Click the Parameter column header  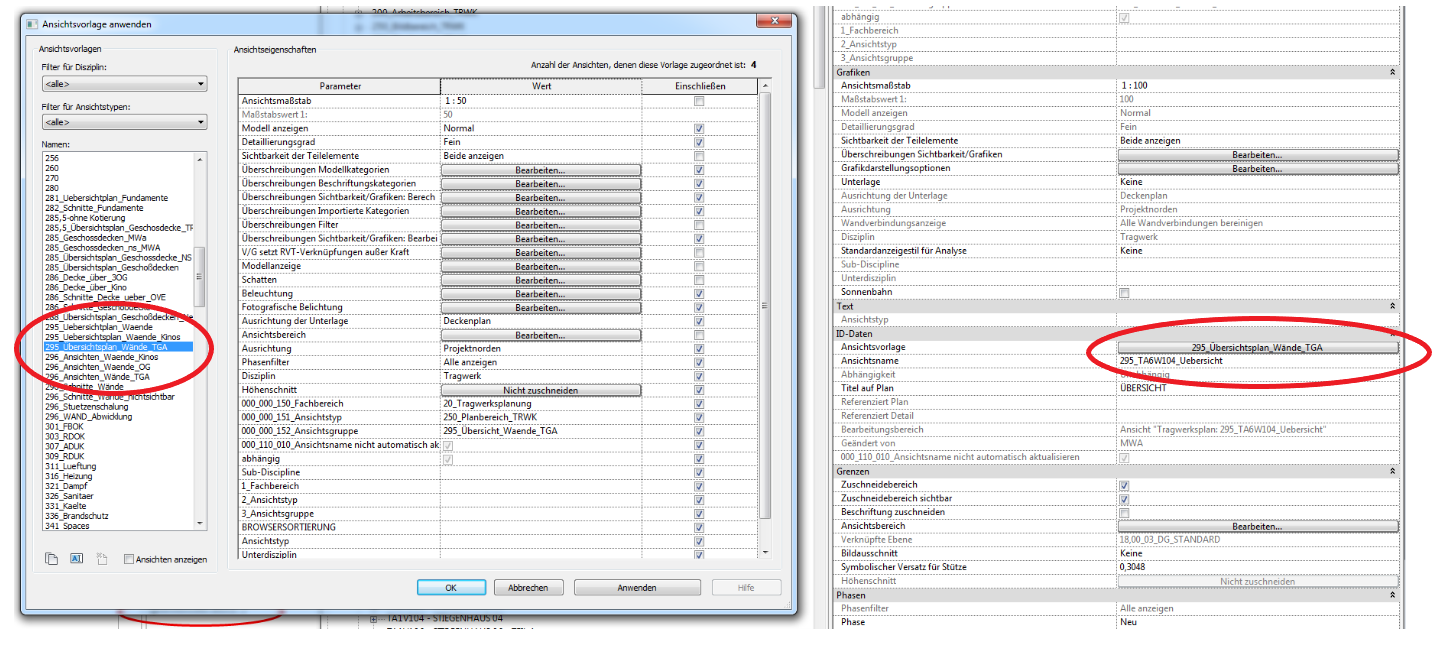340,86
